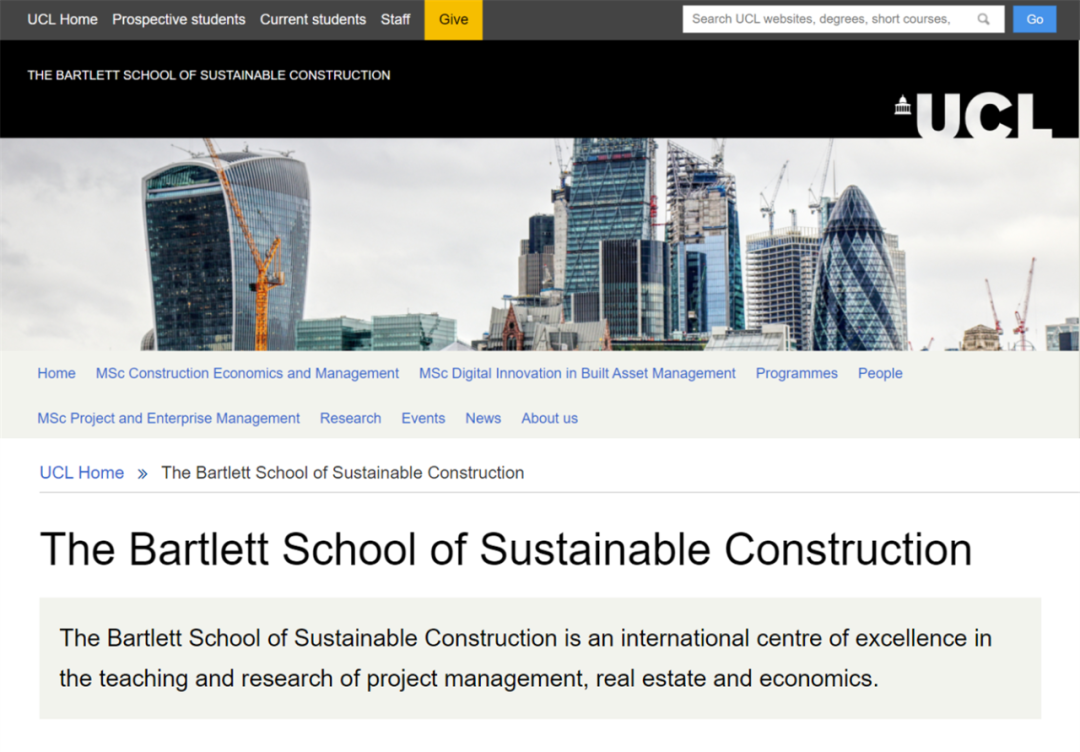Click UCL Home breadcrumb link
The width and height of the screenshot is (1080, 752).
(x=82, y=472)
